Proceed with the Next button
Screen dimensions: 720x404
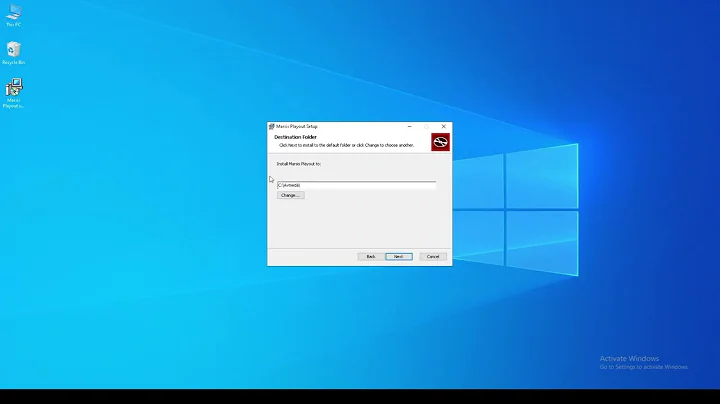coord(399,257)
